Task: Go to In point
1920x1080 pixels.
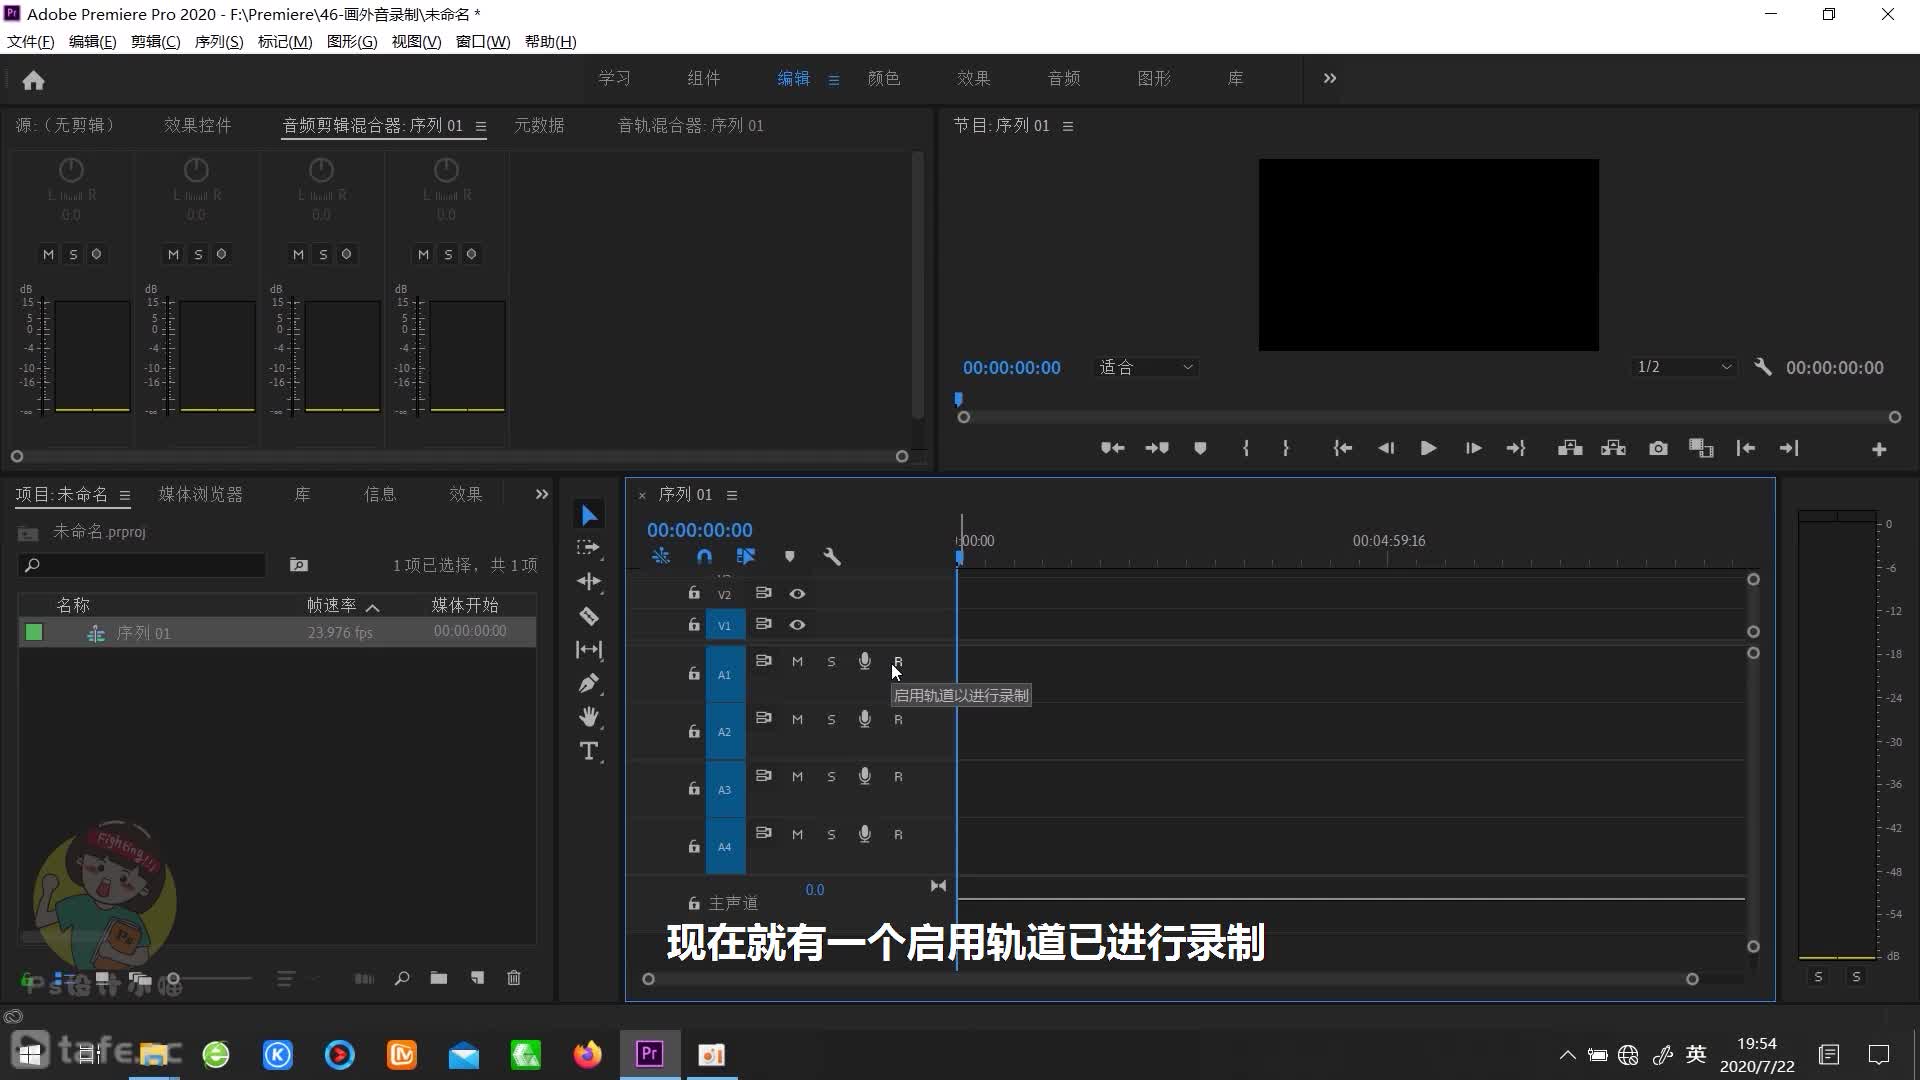Action: coord(1343,448)
